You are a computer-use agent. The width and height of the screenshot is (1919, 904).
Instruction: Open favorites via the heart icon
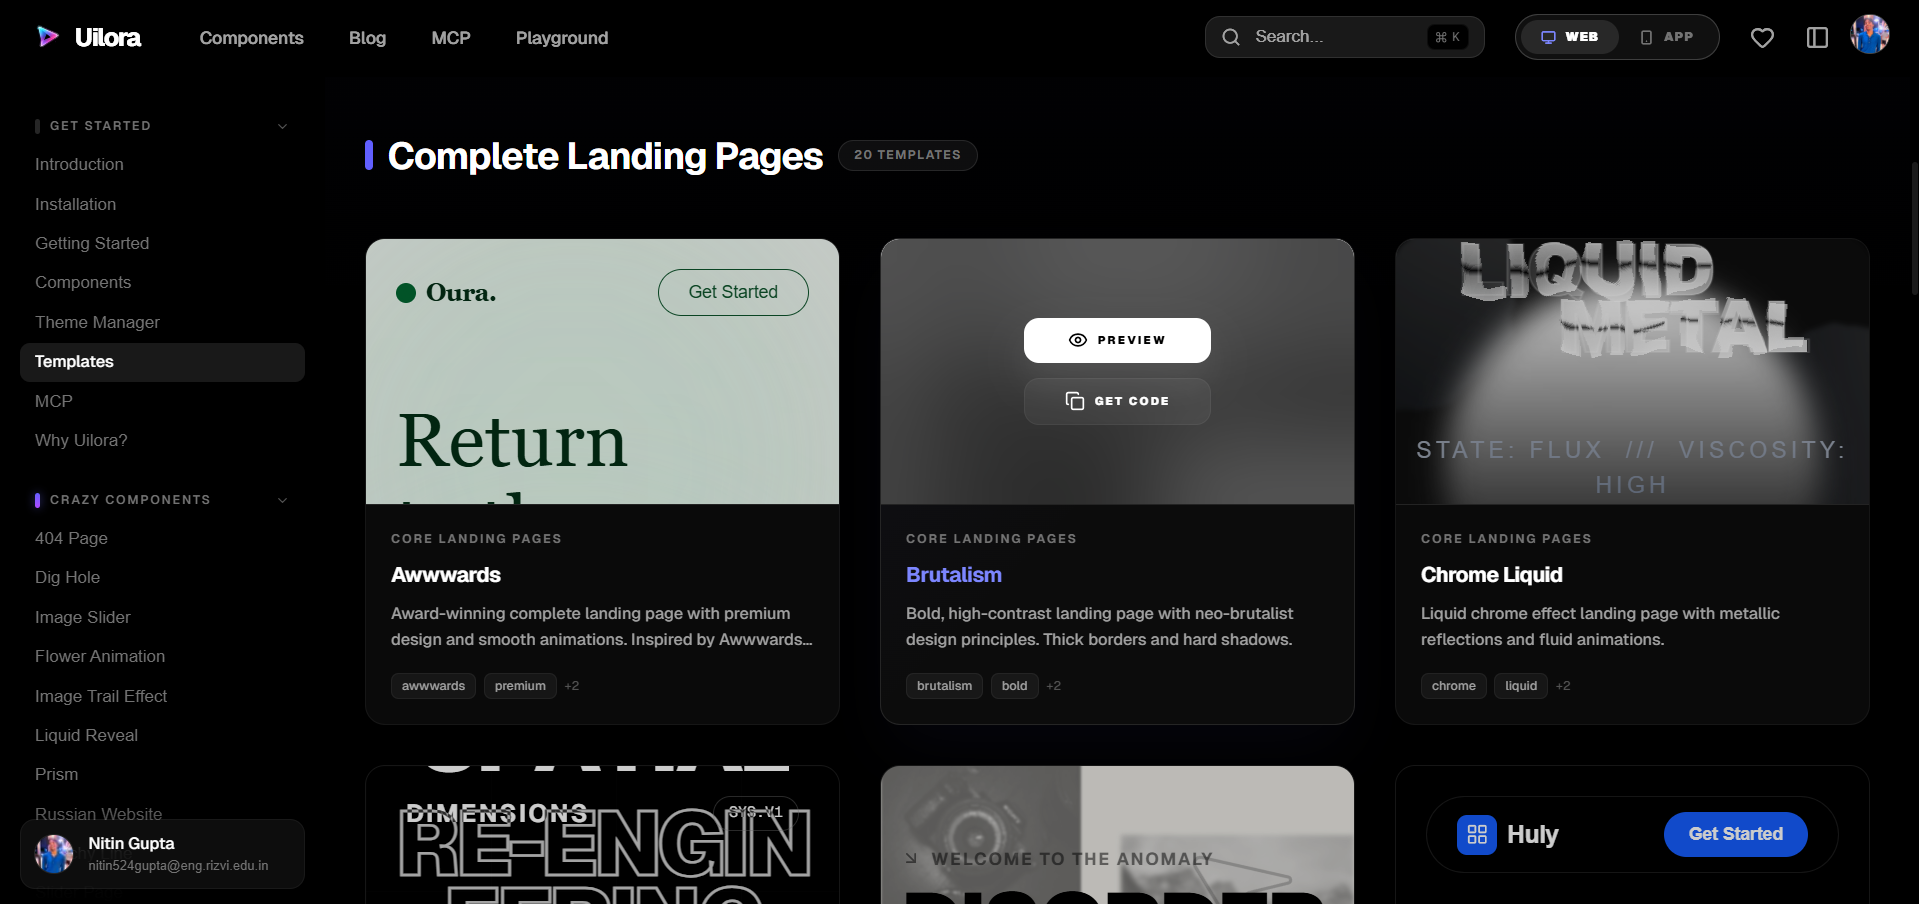pos(1762,38)
